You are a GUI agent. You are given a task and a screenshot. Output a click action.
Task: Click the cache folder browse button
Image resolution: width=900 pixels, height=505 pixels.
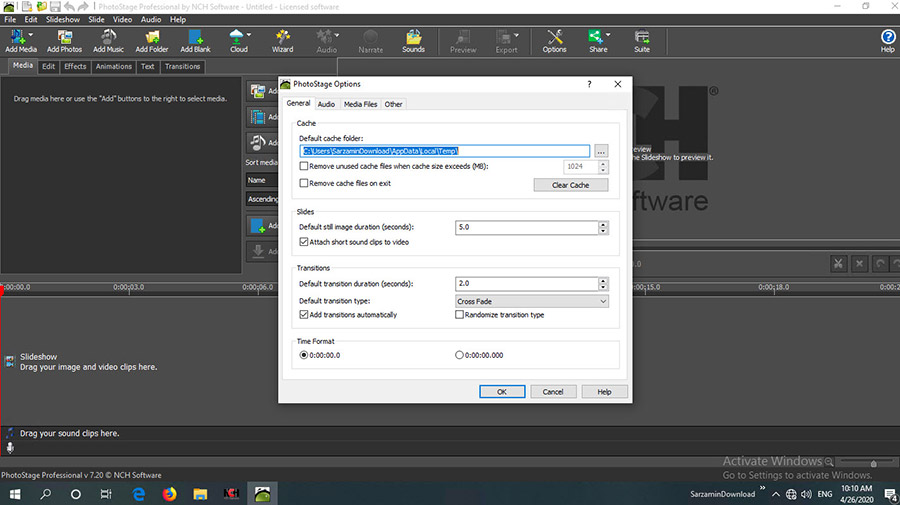(600, 151)
